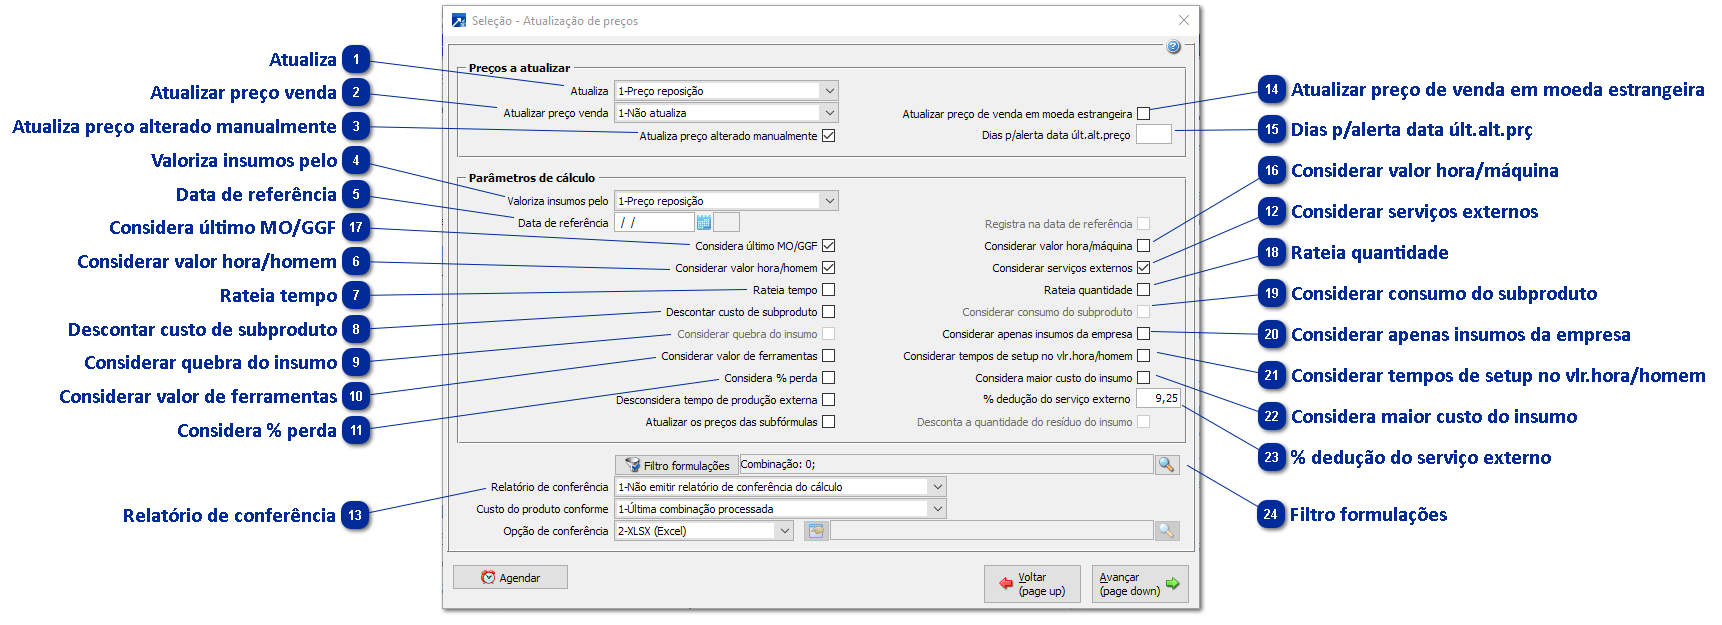This screenshot has width=1722, height=625.
Task: Click the folder icon next to Opção de conferência
Action: [816, 531]
